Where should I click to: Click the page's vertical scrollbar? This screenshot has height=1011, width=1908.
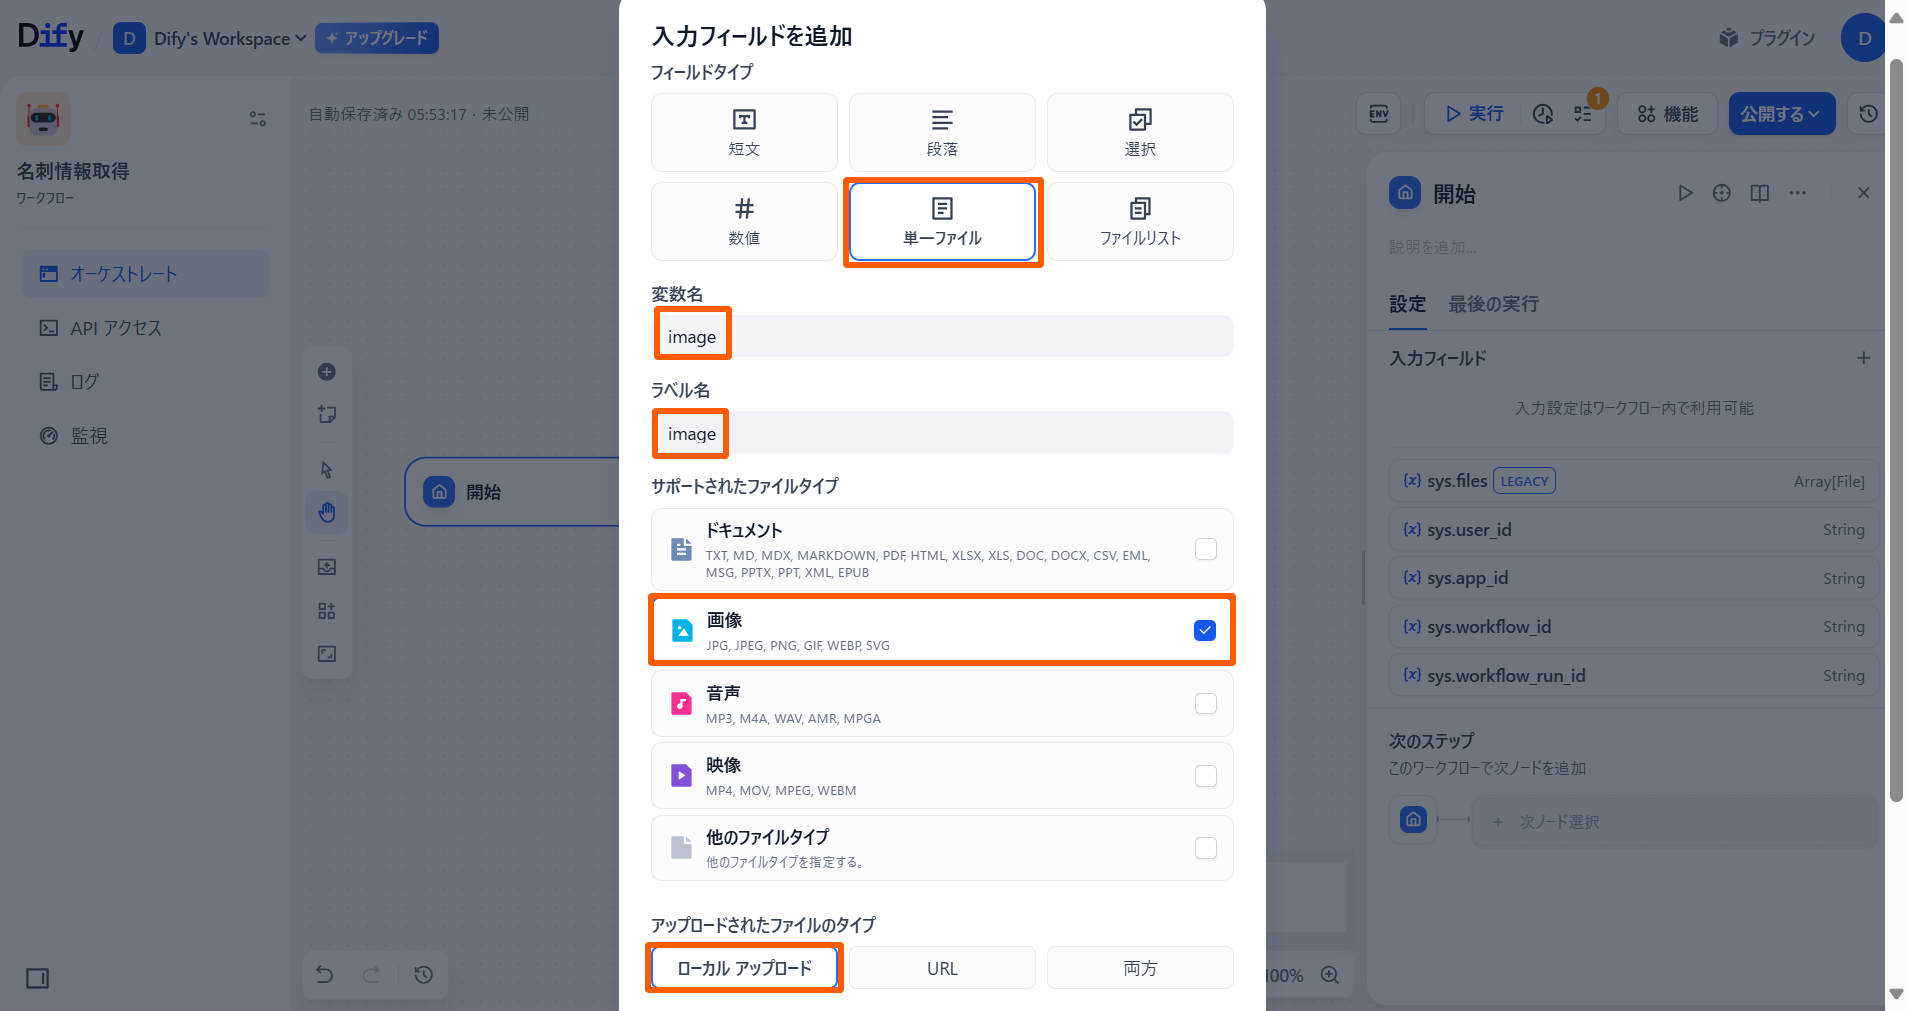[x=1896, y=430]
